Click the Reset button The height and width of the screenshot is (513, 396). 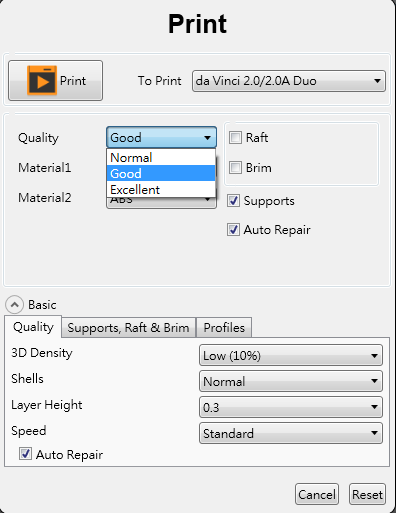pos(367,494)
